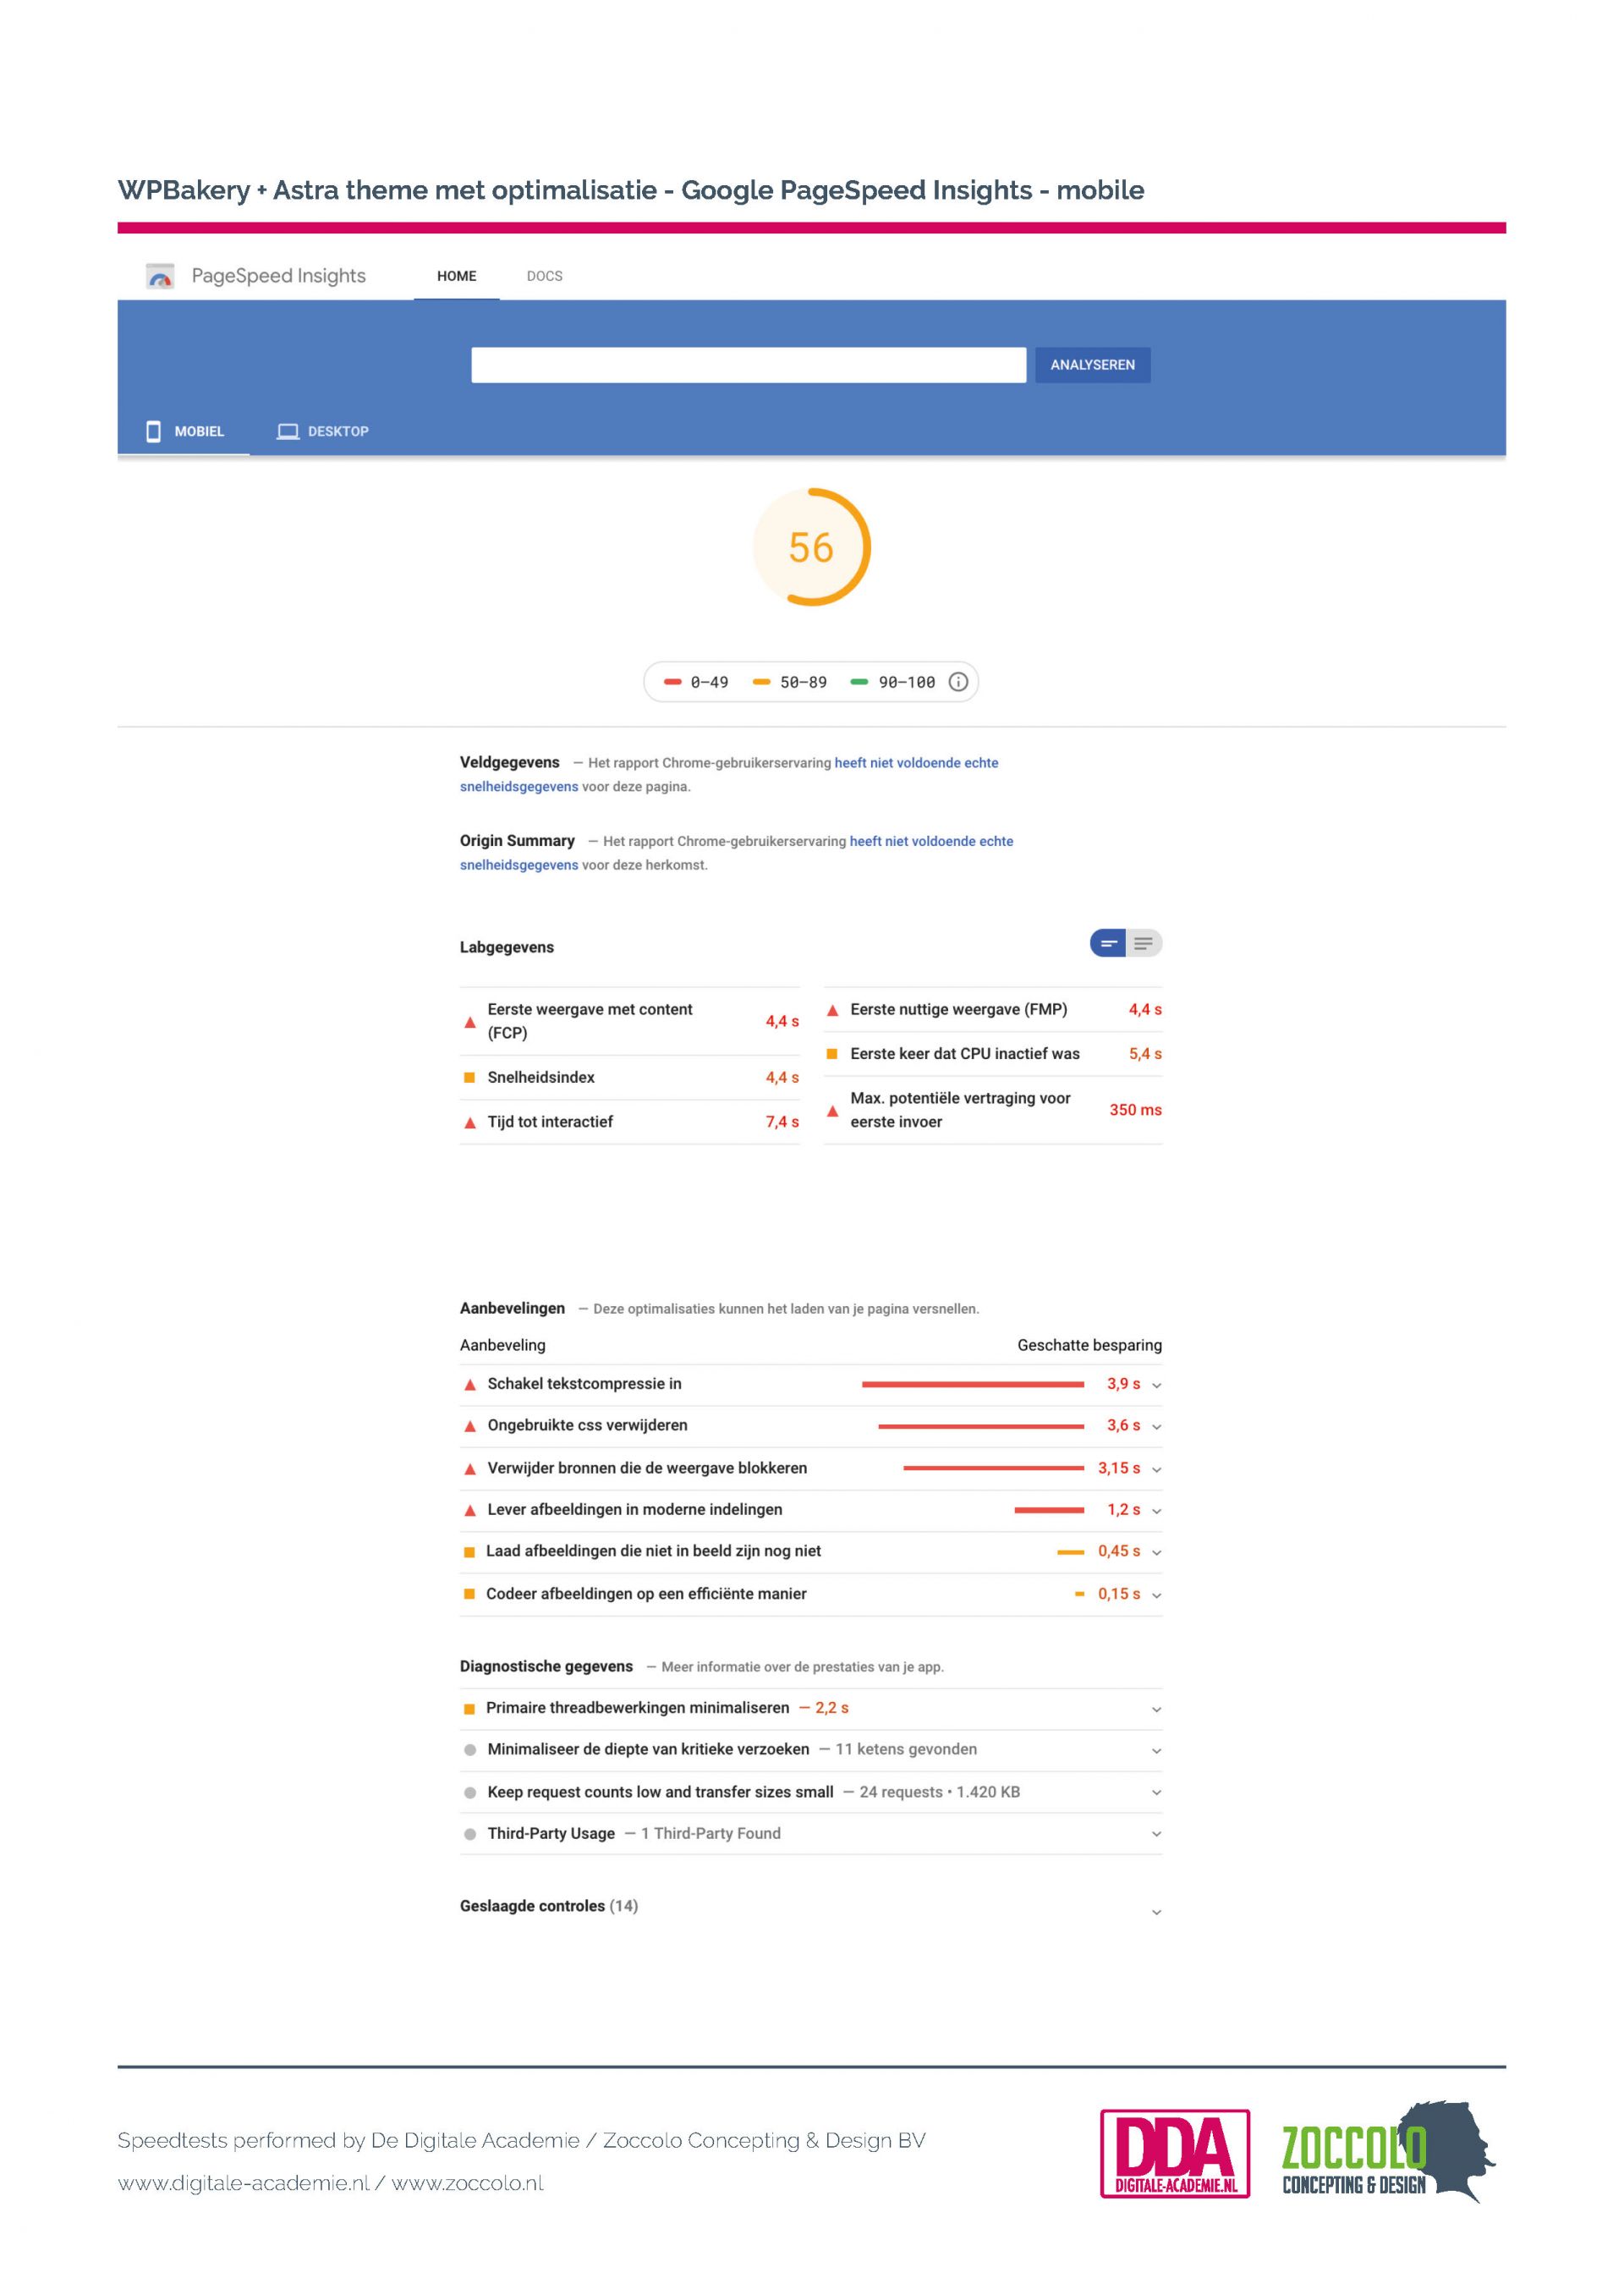Click the orange square beside Codeer afbeeldingen
1624x2278 pixels.
[469, 1594]
